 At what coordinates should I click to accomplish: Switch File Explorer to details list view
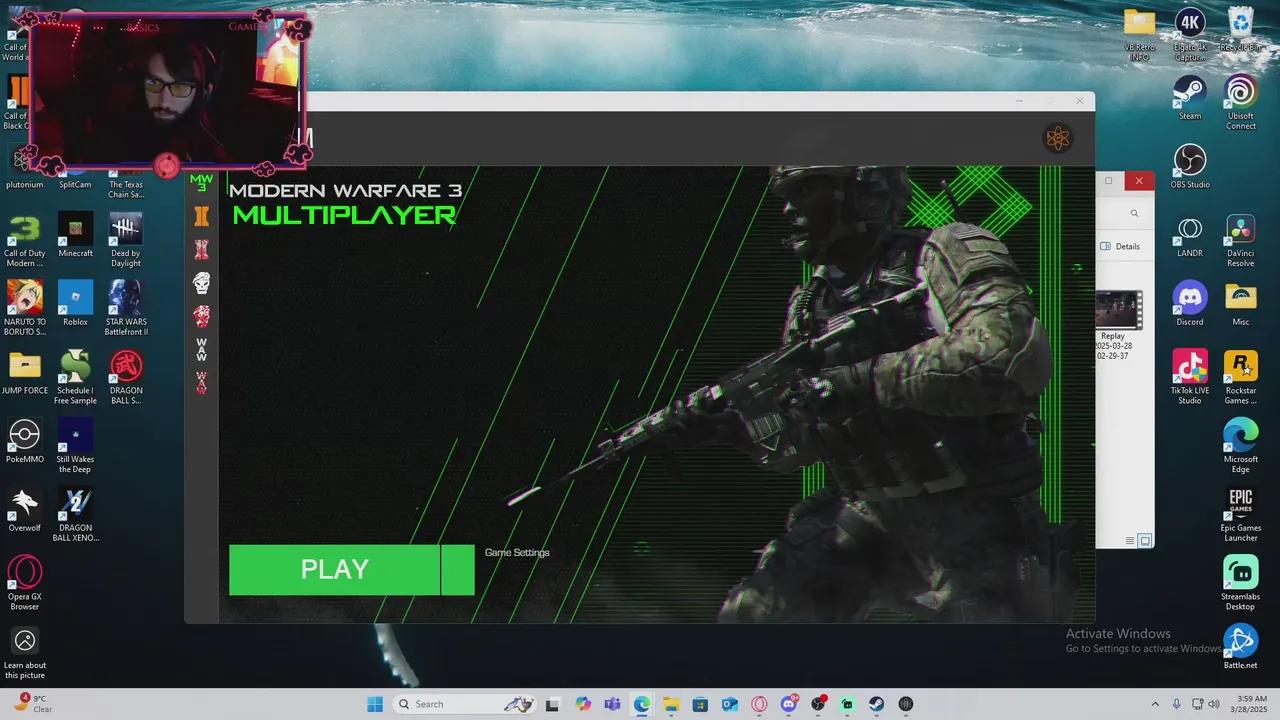(1130, 541)
